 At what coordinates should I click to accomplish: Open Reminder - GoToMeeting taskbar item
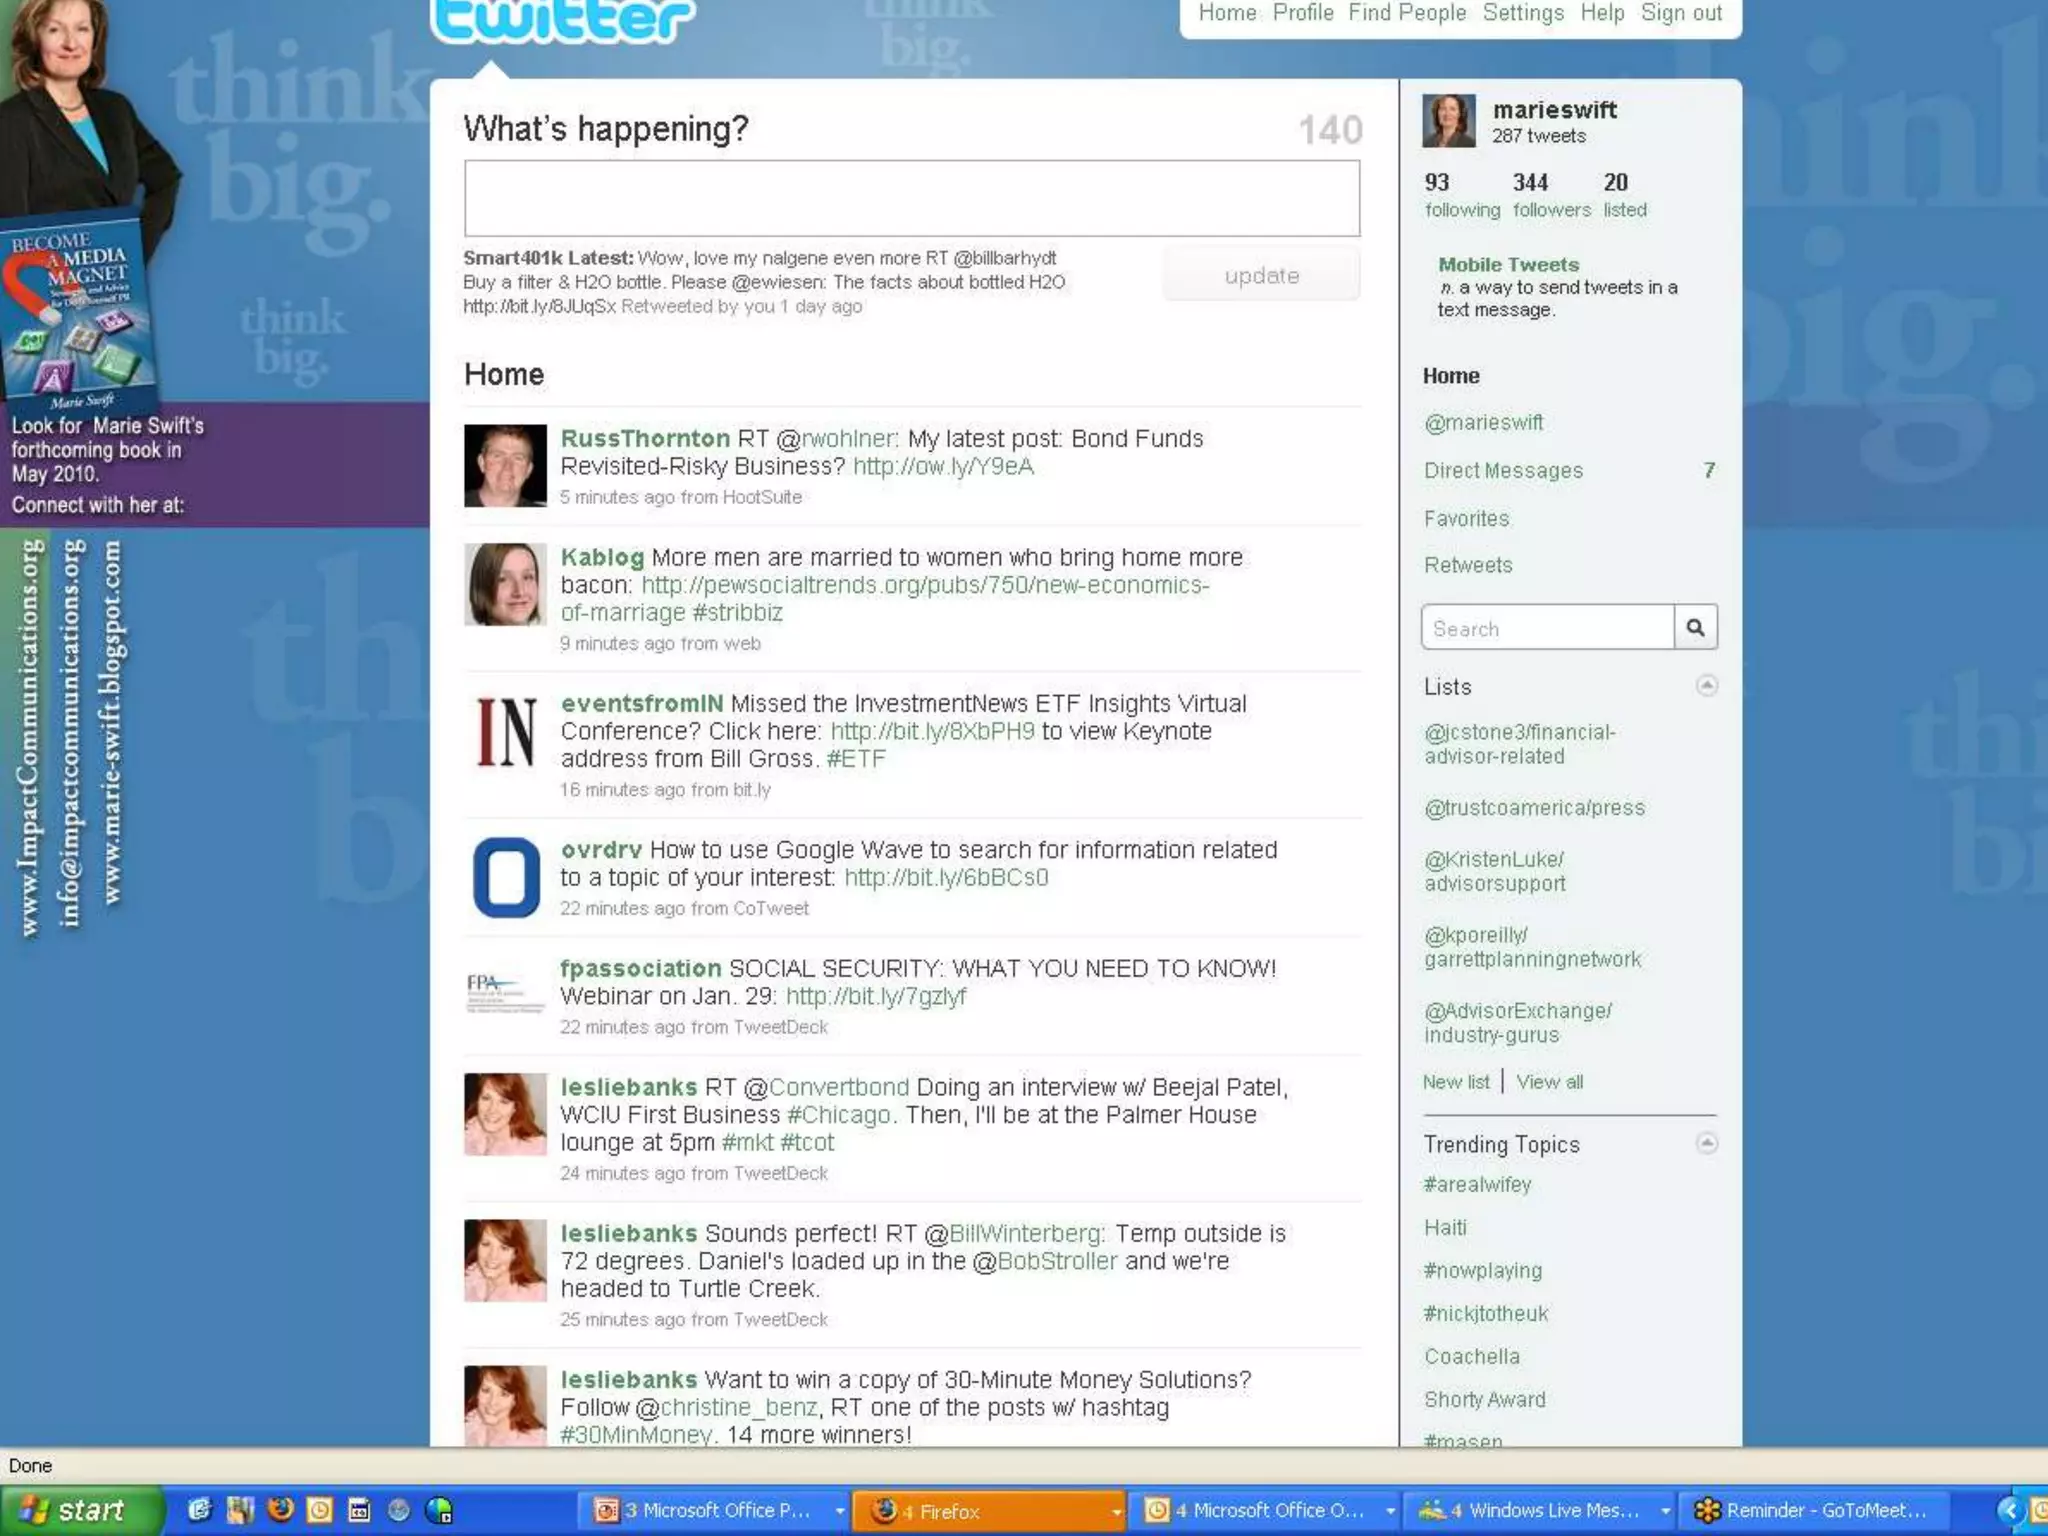[x=1817, y=1510]
